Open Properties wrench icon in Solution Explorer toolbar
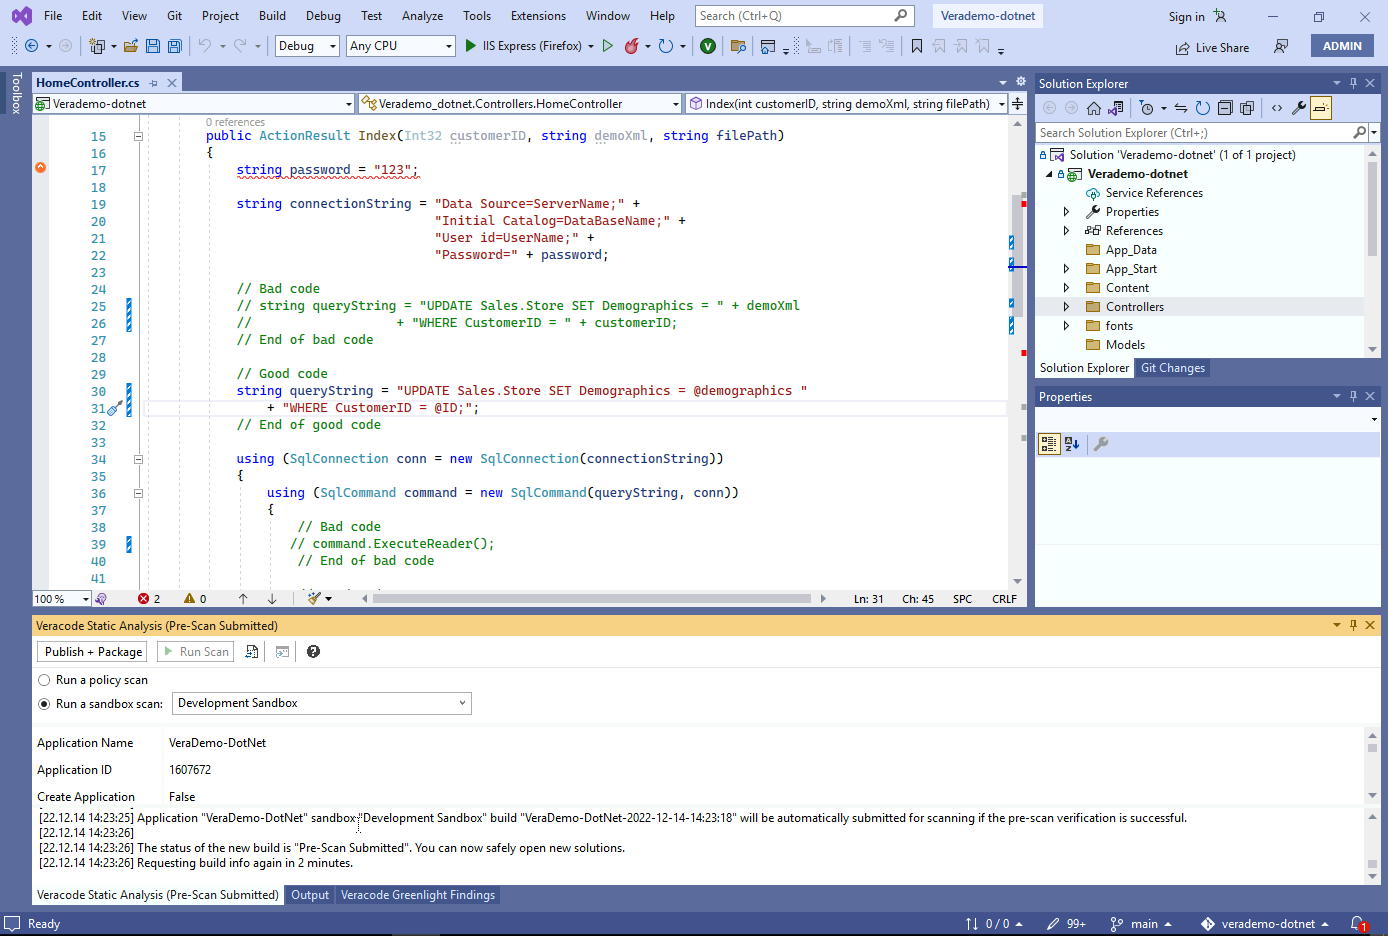The image size is (1388, 936). [x=1299, y=108]
